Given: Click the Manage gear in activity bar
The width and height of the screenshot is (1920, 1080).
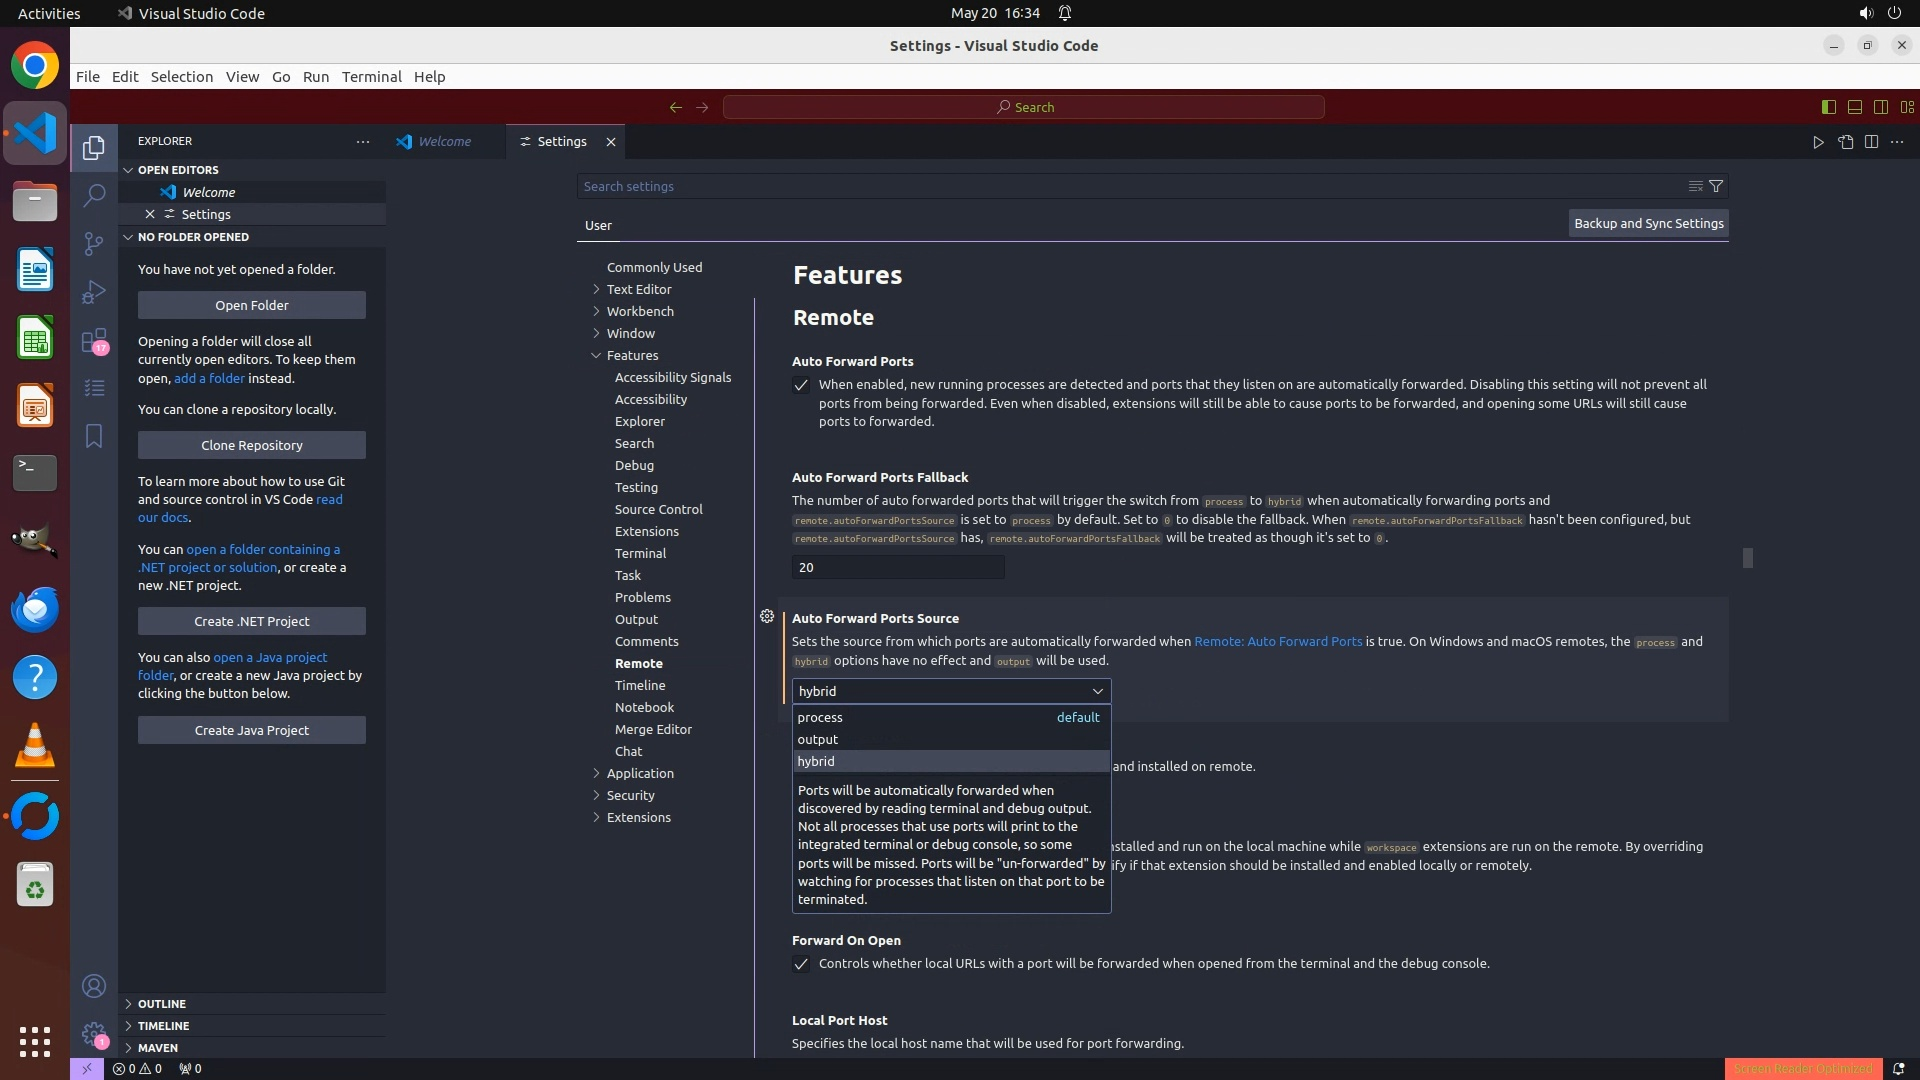Looking at the screenshot, I should pyautogui.click(x=94, y=1035).
